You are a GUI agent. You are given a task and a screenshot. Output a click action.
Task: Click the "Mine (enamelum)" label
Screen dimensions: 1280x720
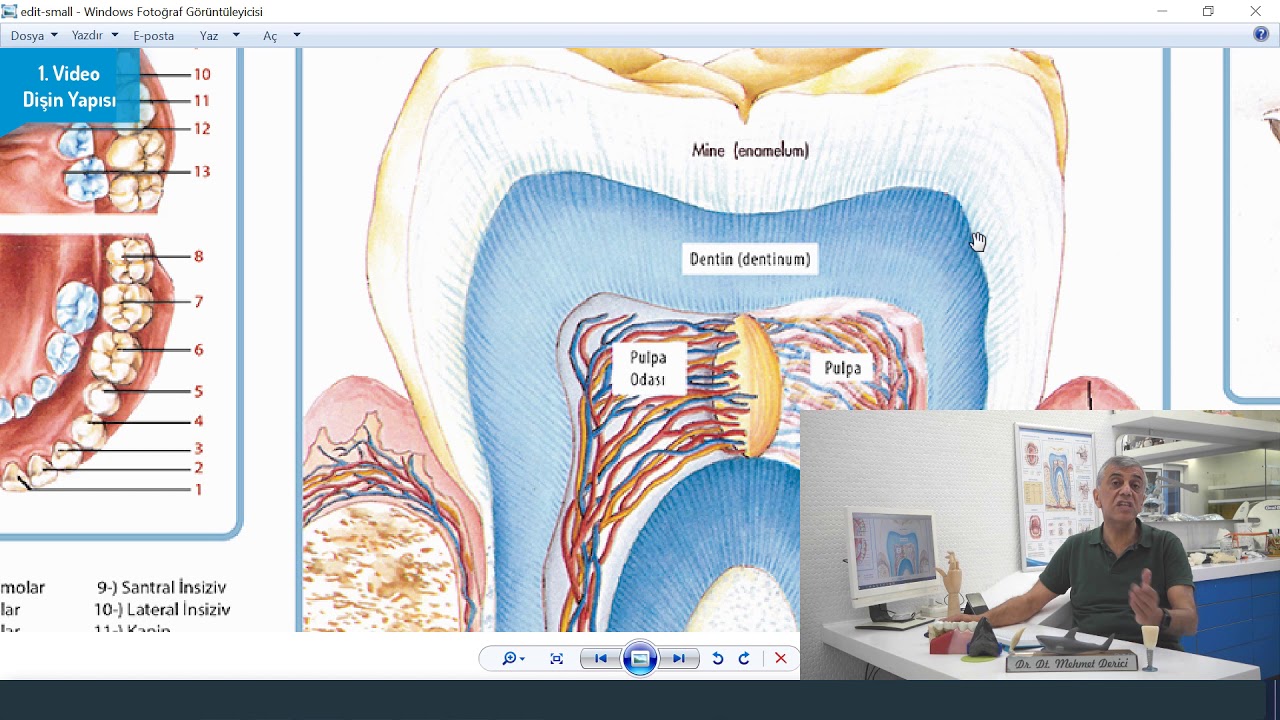(x=750, y=150)
